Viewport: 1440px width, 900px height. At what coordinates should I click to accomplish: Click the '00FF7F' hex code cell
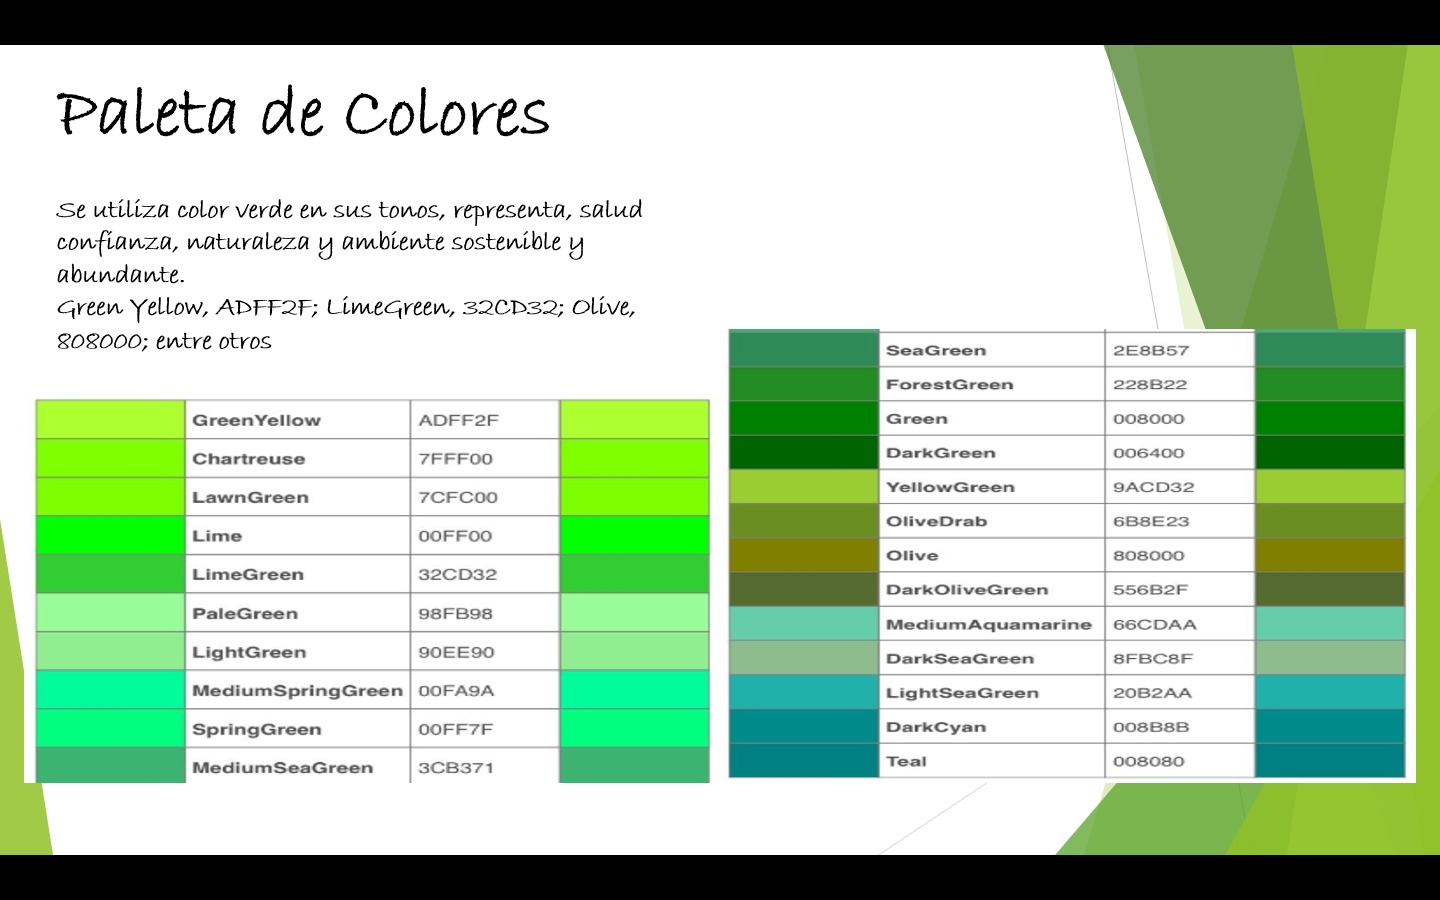pos(485,729)
